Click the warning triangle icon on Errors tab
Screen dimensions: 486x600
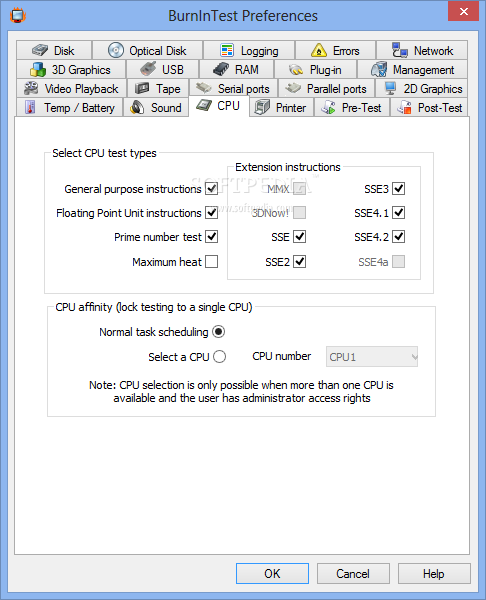tap(319, 50)
